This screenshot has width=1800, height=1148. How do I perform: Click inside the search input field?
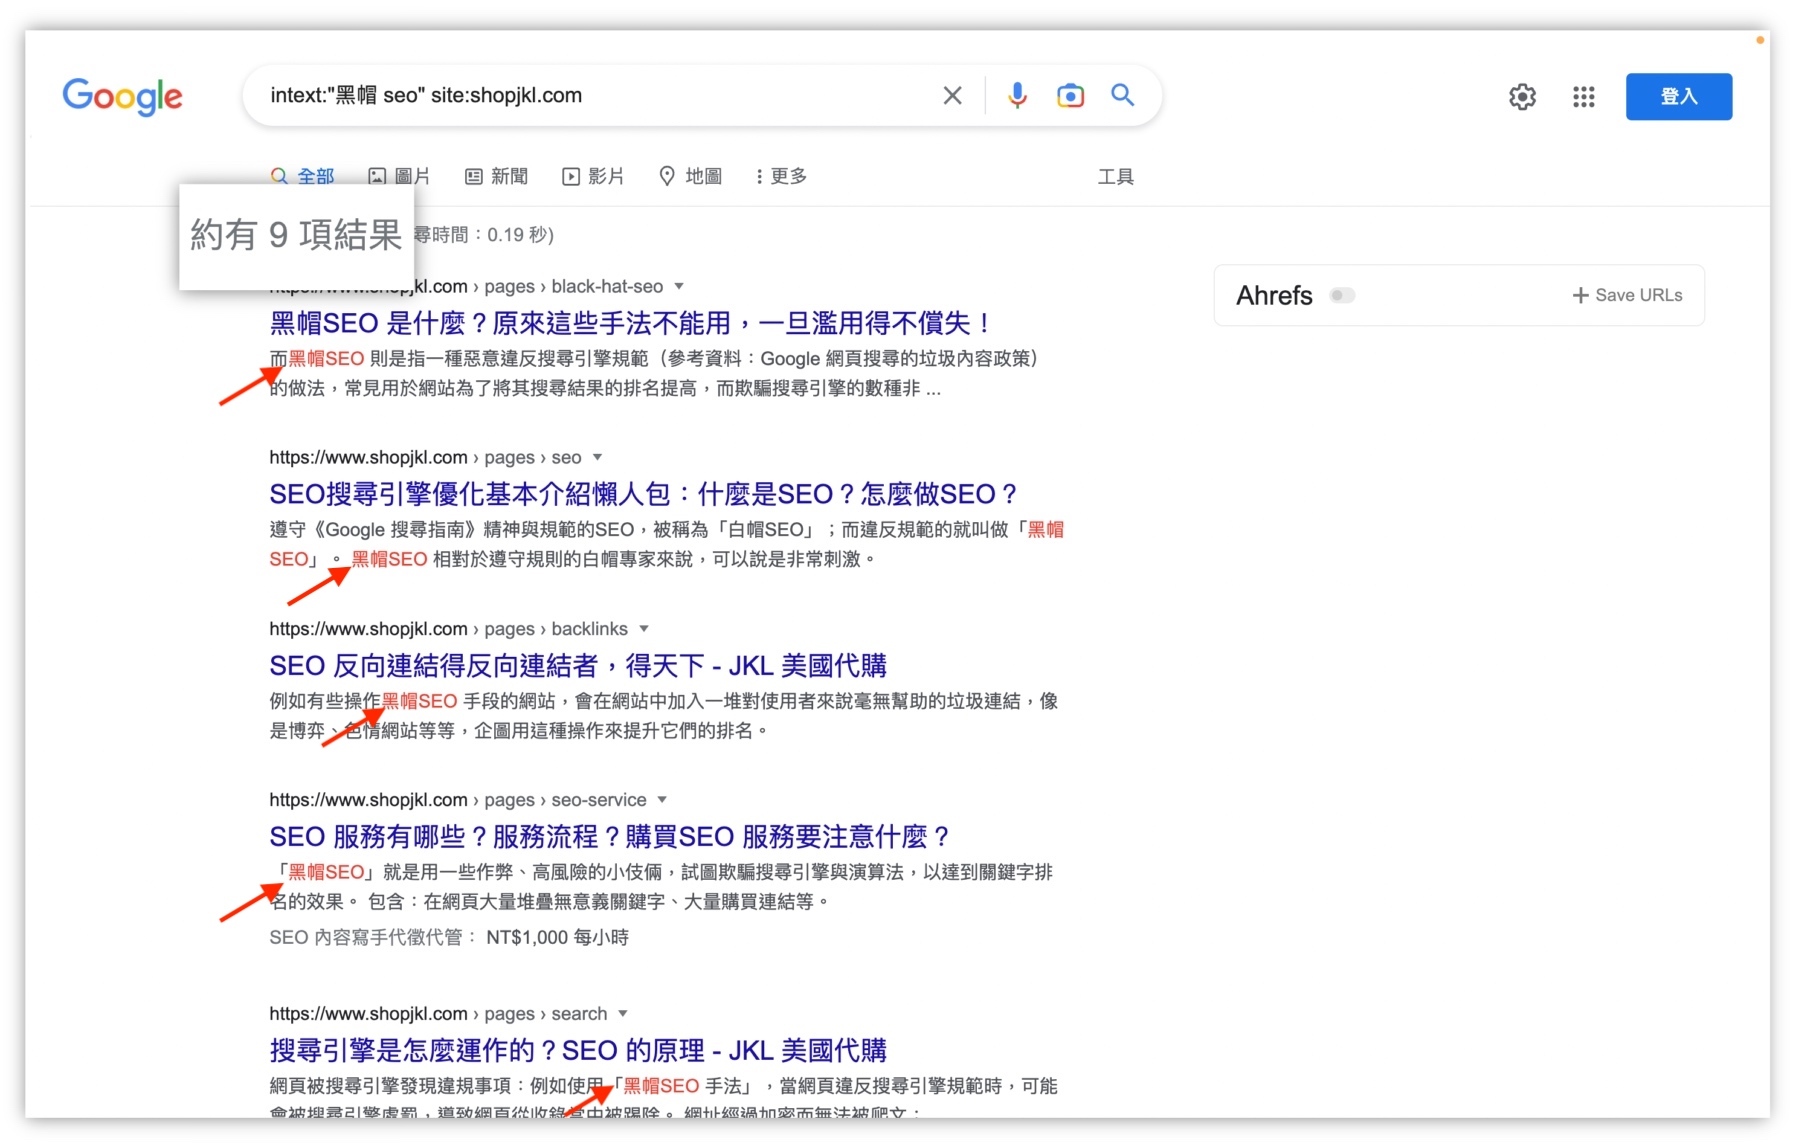pos(600,95)
